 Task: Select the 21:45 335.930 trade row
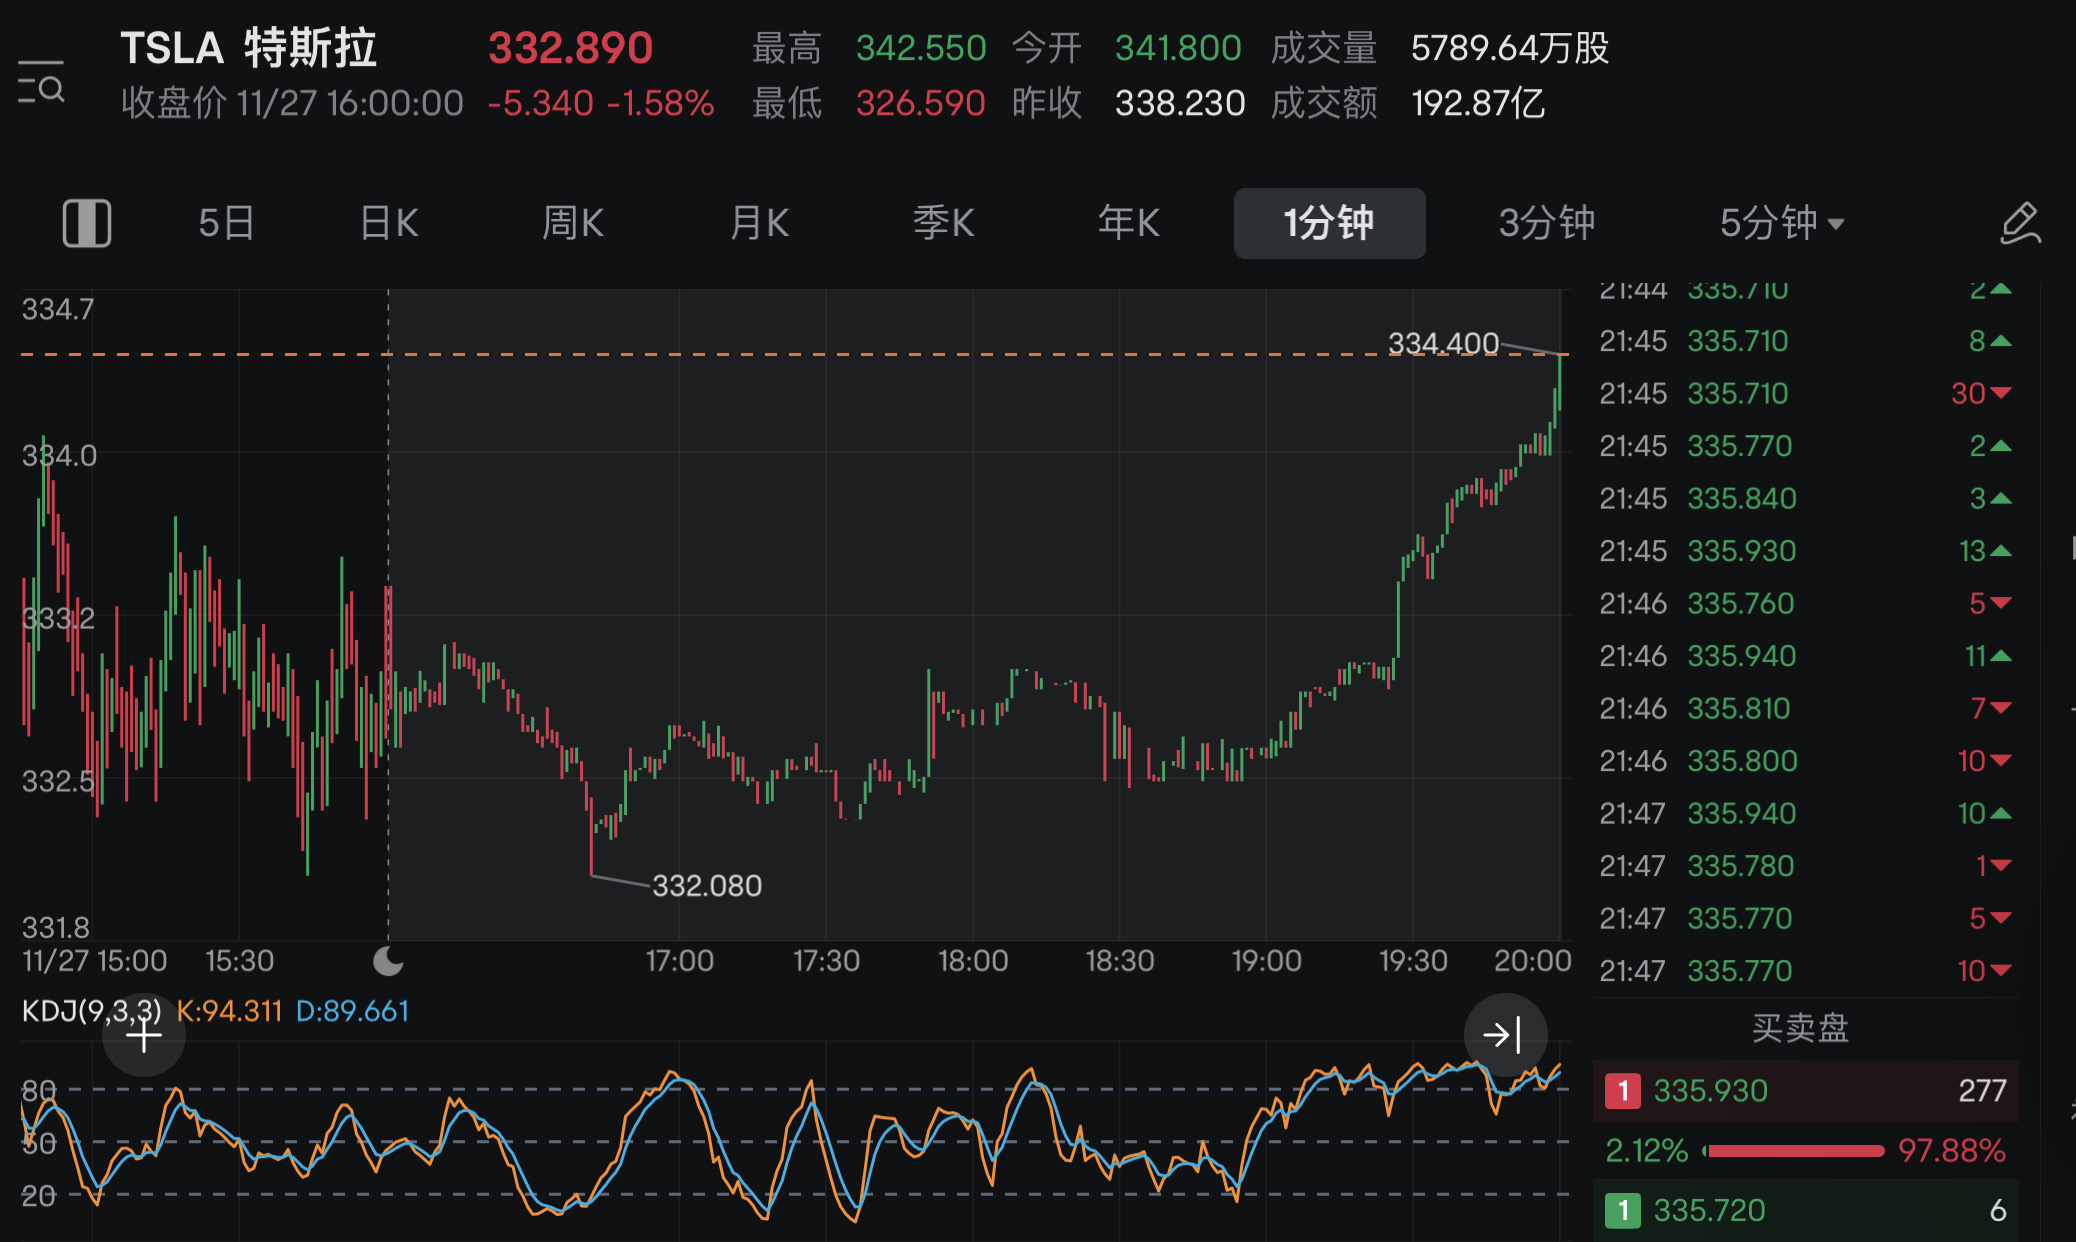(x=1805, y=551)
